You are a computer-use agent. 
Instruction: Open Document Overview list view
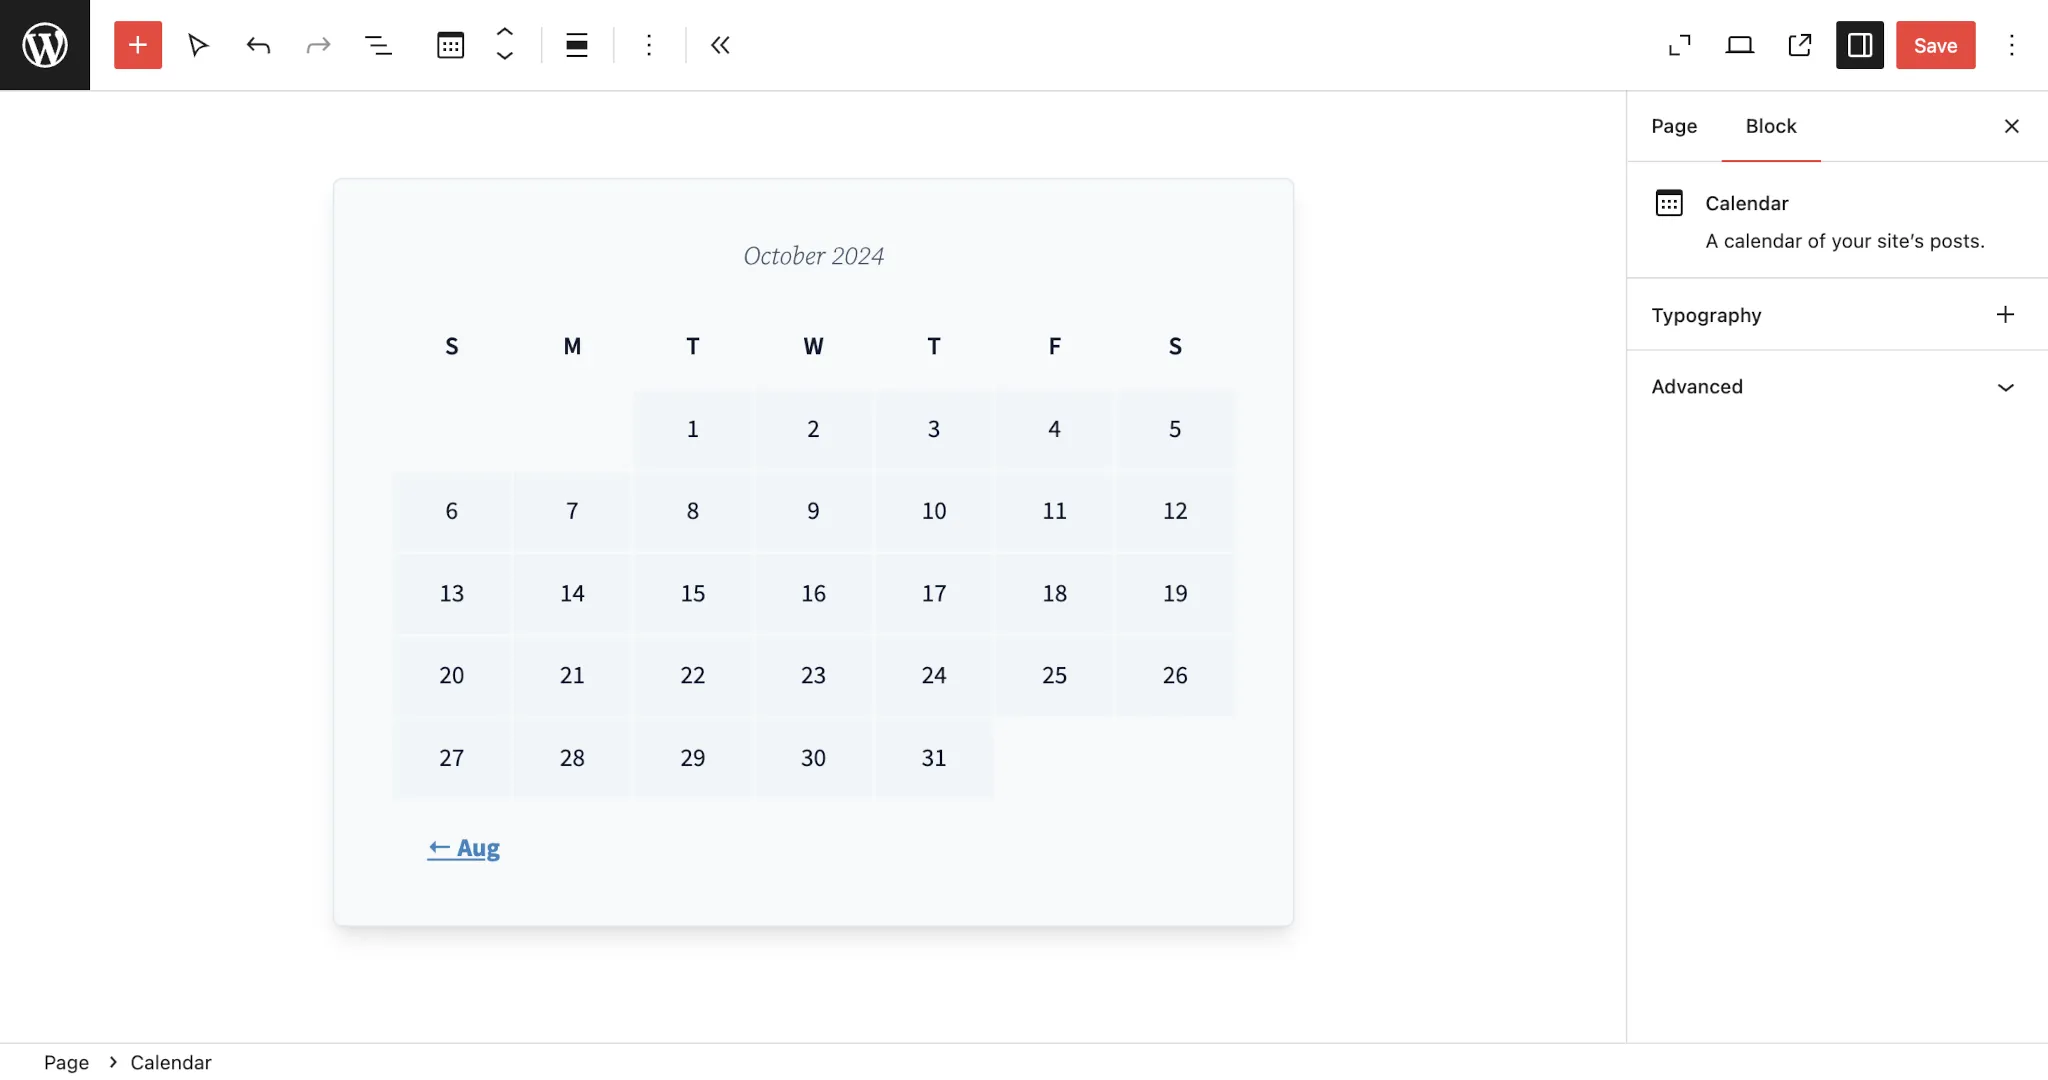(x=378, y=45)
